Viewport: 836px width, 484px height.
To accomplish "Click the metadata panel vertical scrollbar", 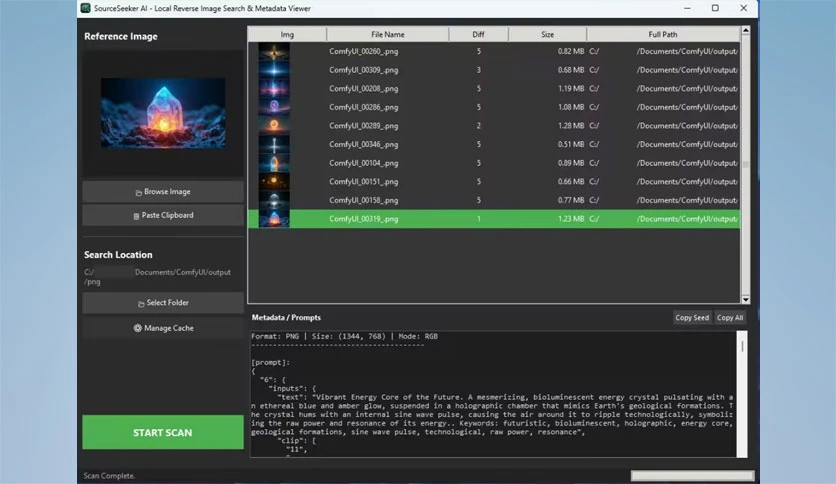I will pyautogui.click(x=742, y=393).
